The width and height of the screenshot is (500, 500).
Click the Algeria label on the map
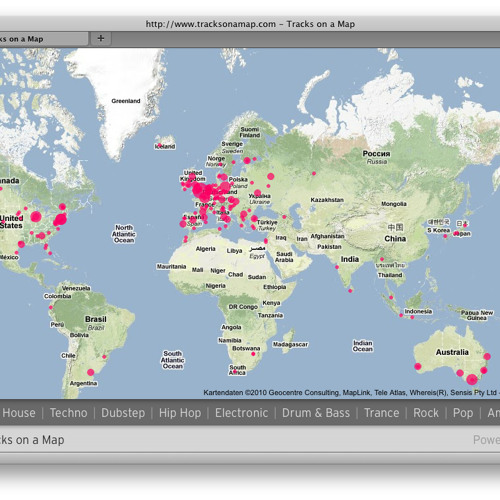tap(205, 249)
